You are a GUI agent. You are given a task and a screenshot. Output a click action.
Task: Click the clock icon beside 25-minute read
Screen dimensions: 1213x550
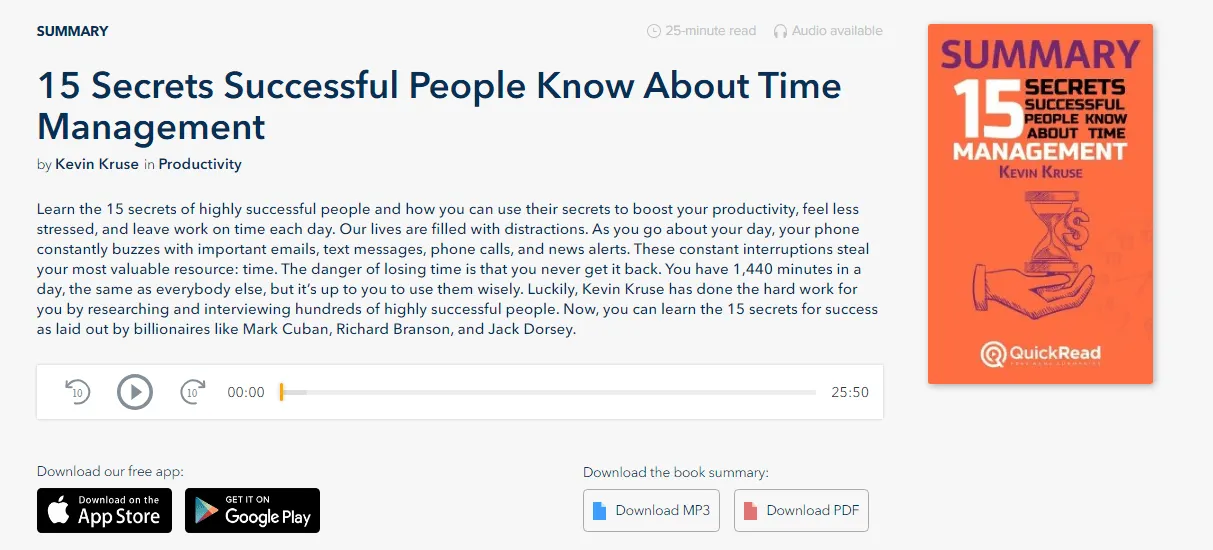pos(654,31)
